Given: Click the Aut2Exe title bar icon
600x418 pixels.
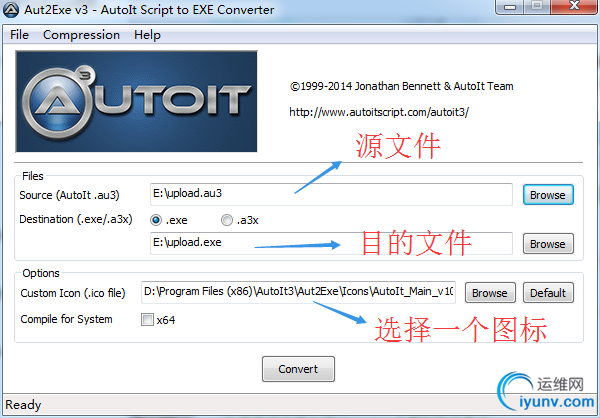Looking at the screenshot, I should (x=11, y=10).
